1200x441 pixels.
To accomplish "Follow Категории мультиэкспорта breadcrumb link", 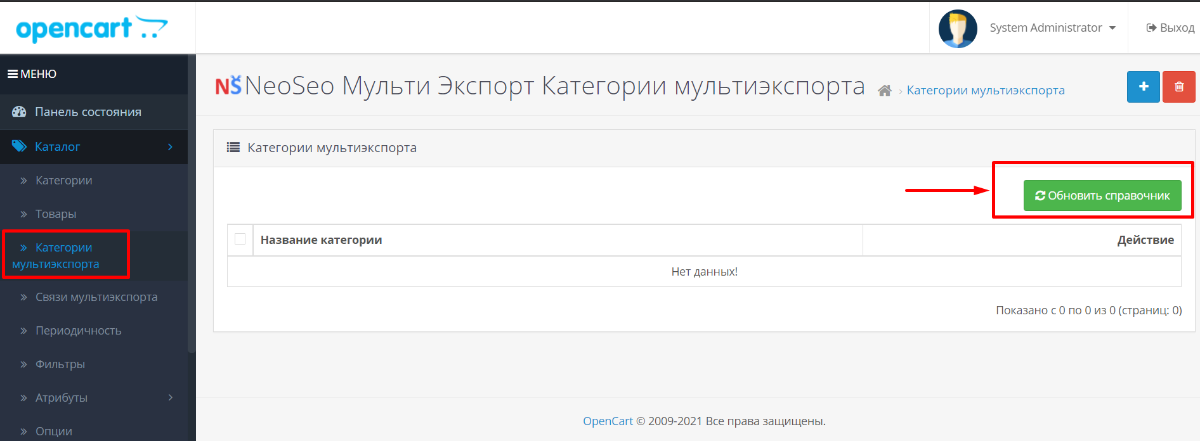I will [985, 90].
